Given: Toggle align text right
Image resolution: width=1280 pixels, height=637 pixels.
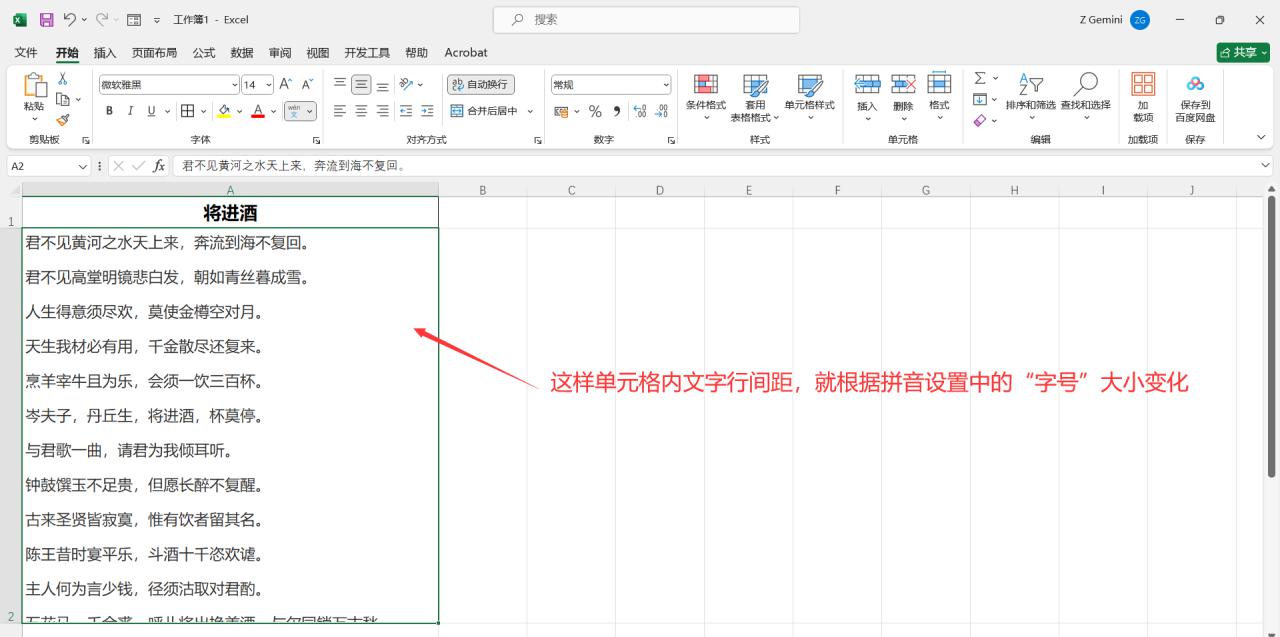Looking at the screenshot, I should coord(382,111).
